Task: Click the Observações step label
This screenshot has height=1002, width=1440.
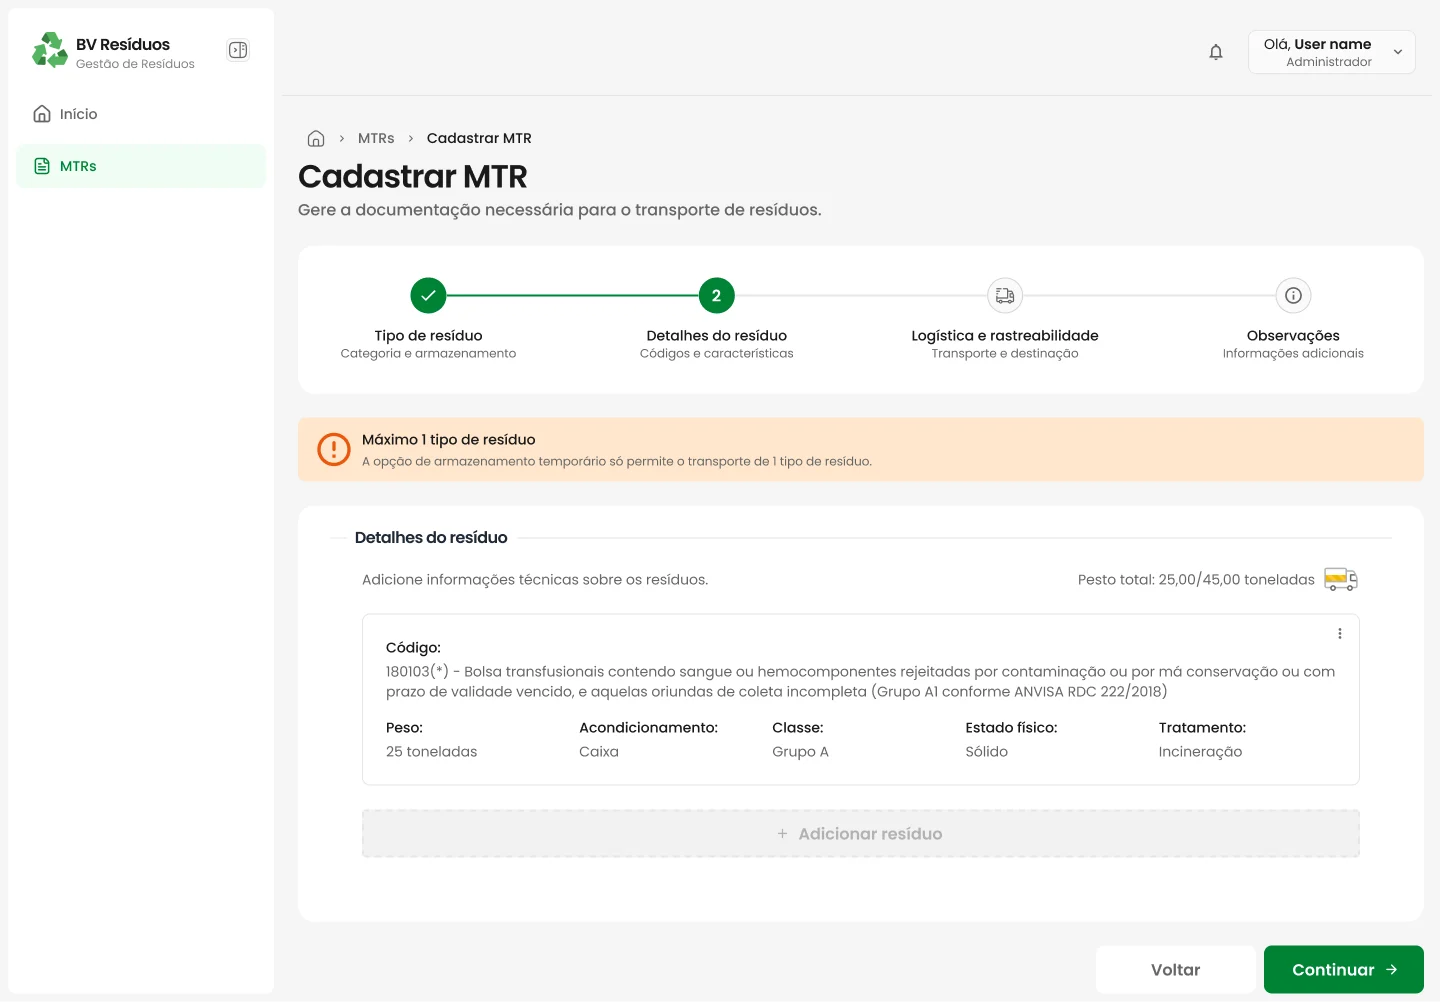Action: [1293, 336]
